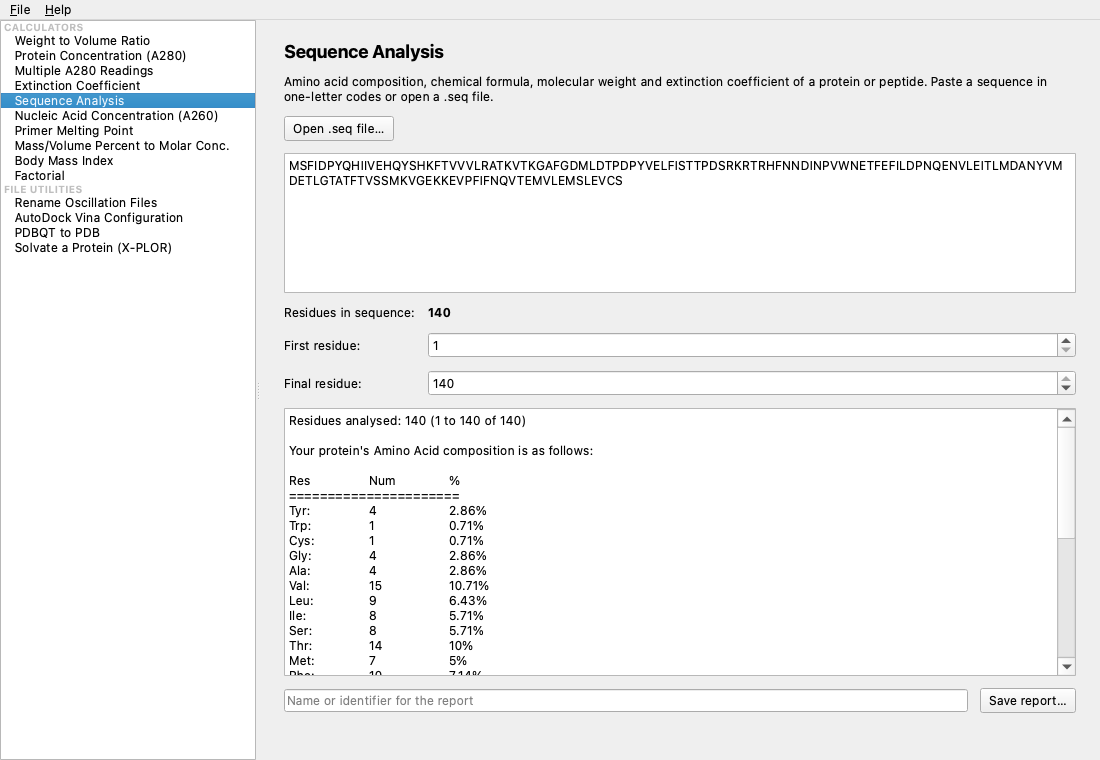
Task: Click 'Residues analysed: 140' line
Action: click(407, 421)
